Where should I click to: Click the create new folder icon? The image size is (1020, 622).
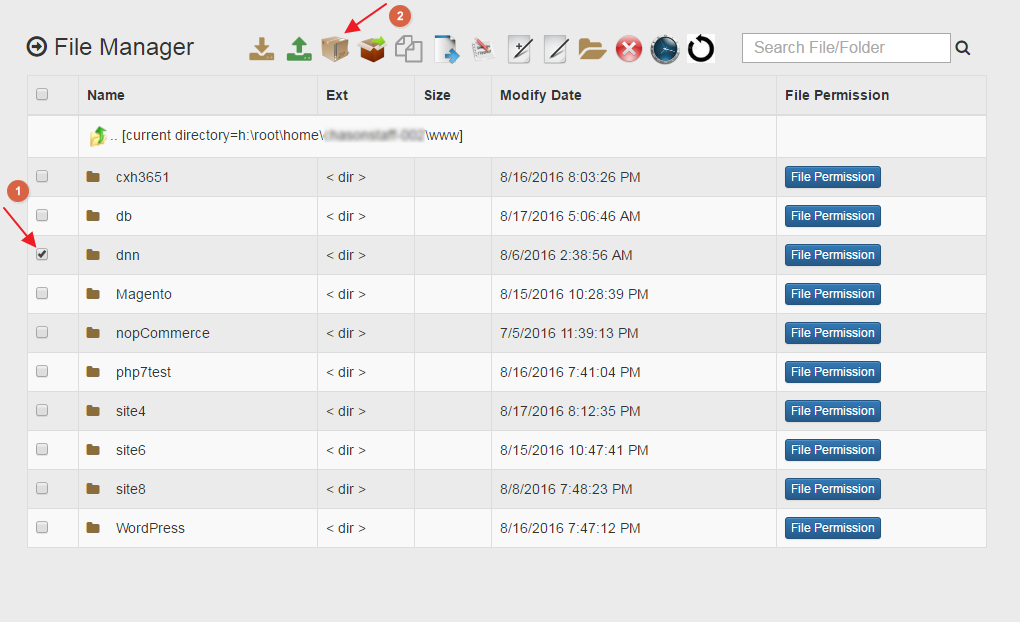592,47
